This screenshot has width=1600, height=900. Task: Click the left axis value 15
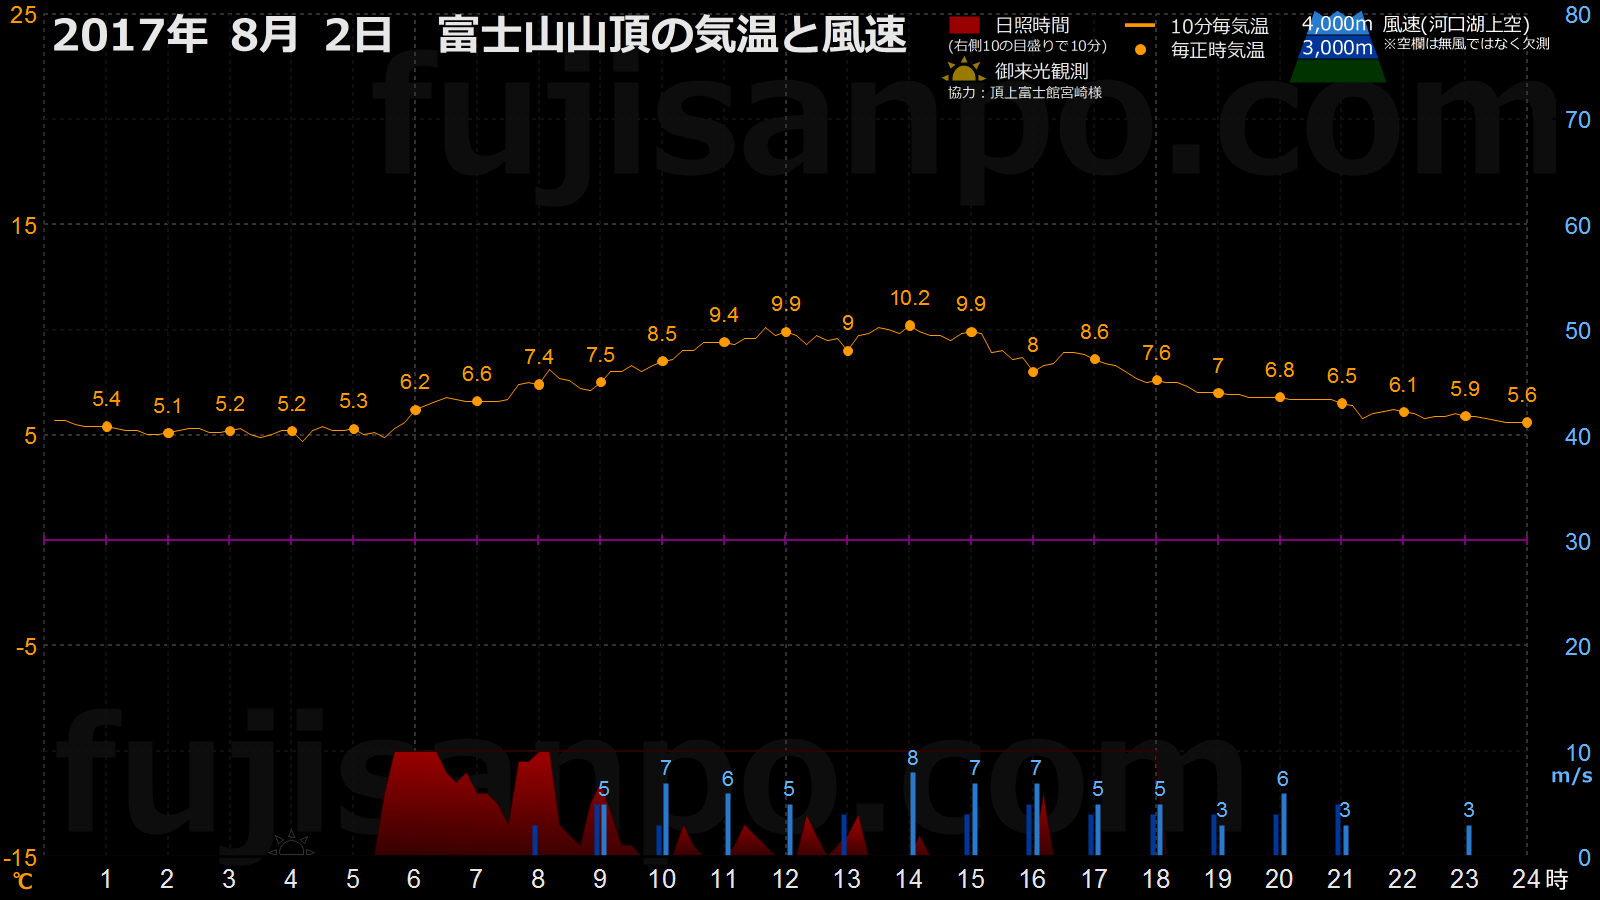tap(24, 226)
